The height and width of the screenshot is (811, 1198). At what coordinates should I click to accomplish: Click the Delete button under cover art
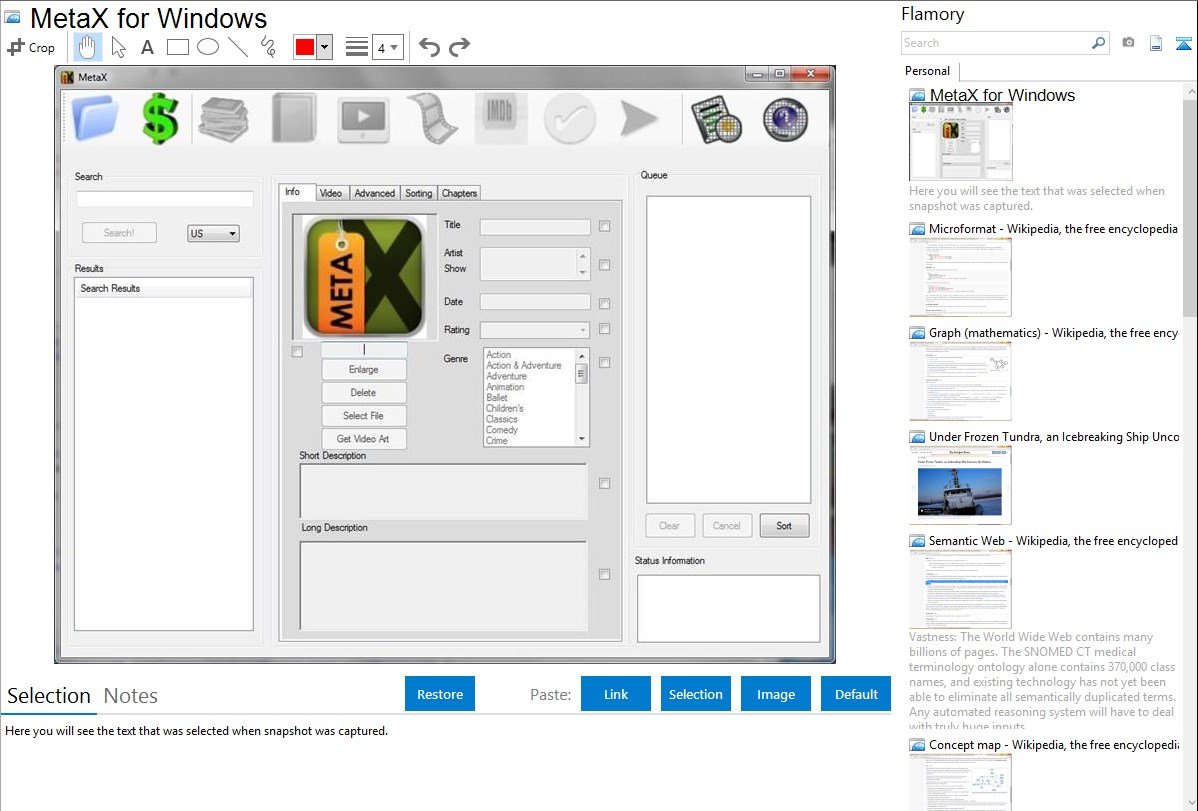[x=364, y=393]
